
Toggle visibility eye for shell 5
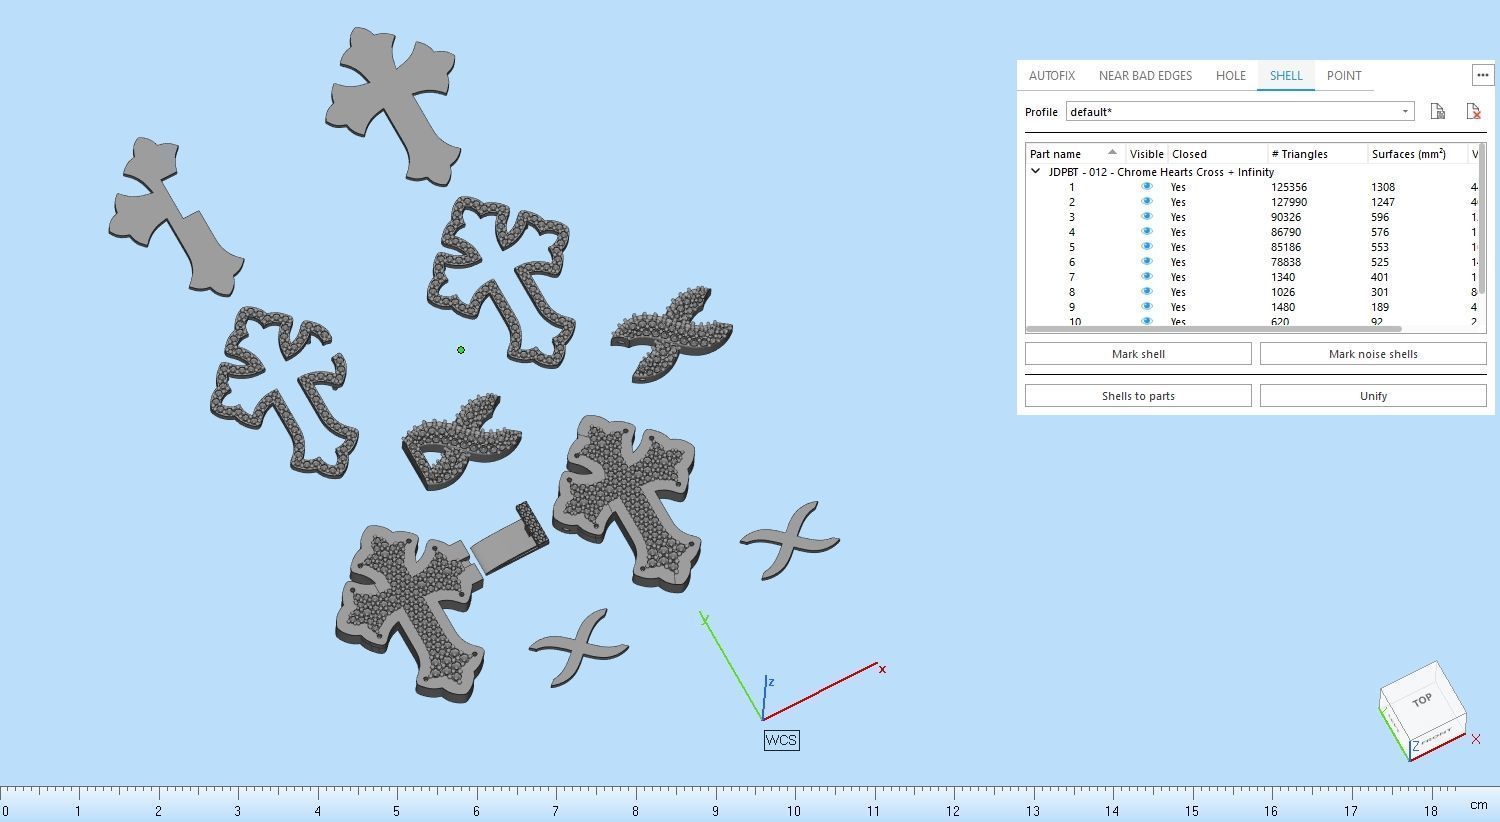point(1147,247)
